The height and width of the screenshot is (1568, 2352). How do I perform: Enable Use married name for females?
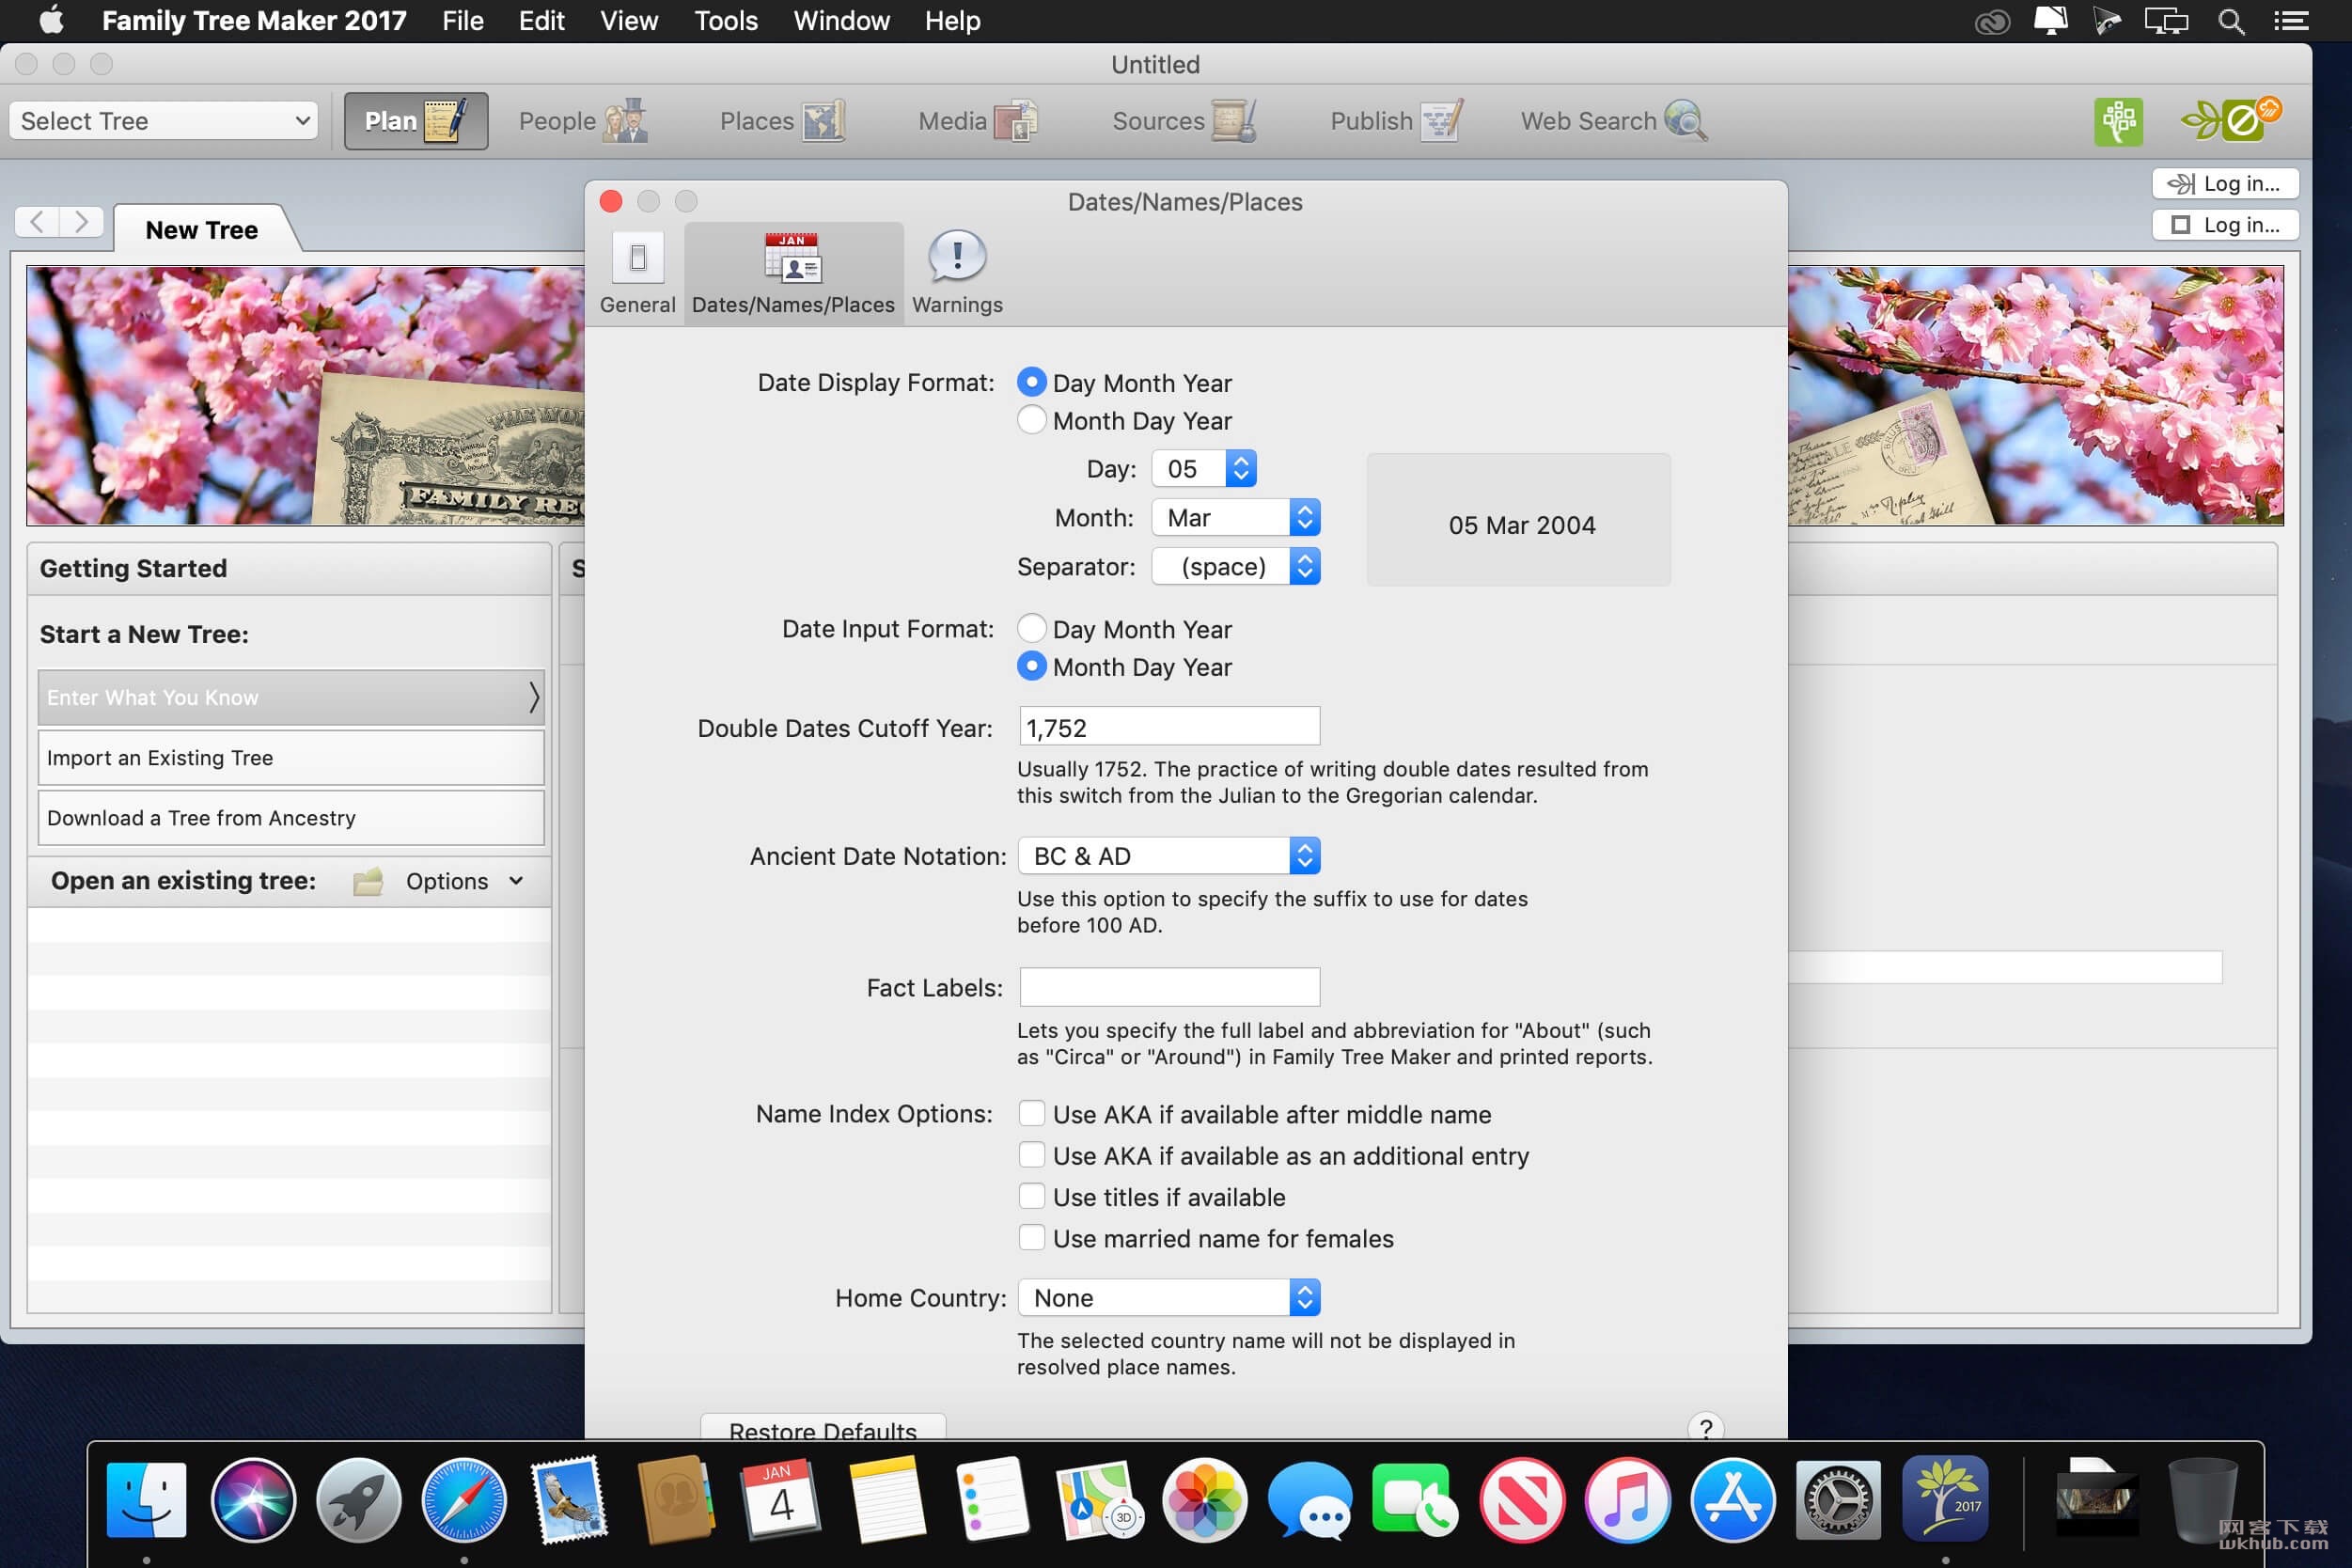pyautogui.click(x=1031, y=1238)
